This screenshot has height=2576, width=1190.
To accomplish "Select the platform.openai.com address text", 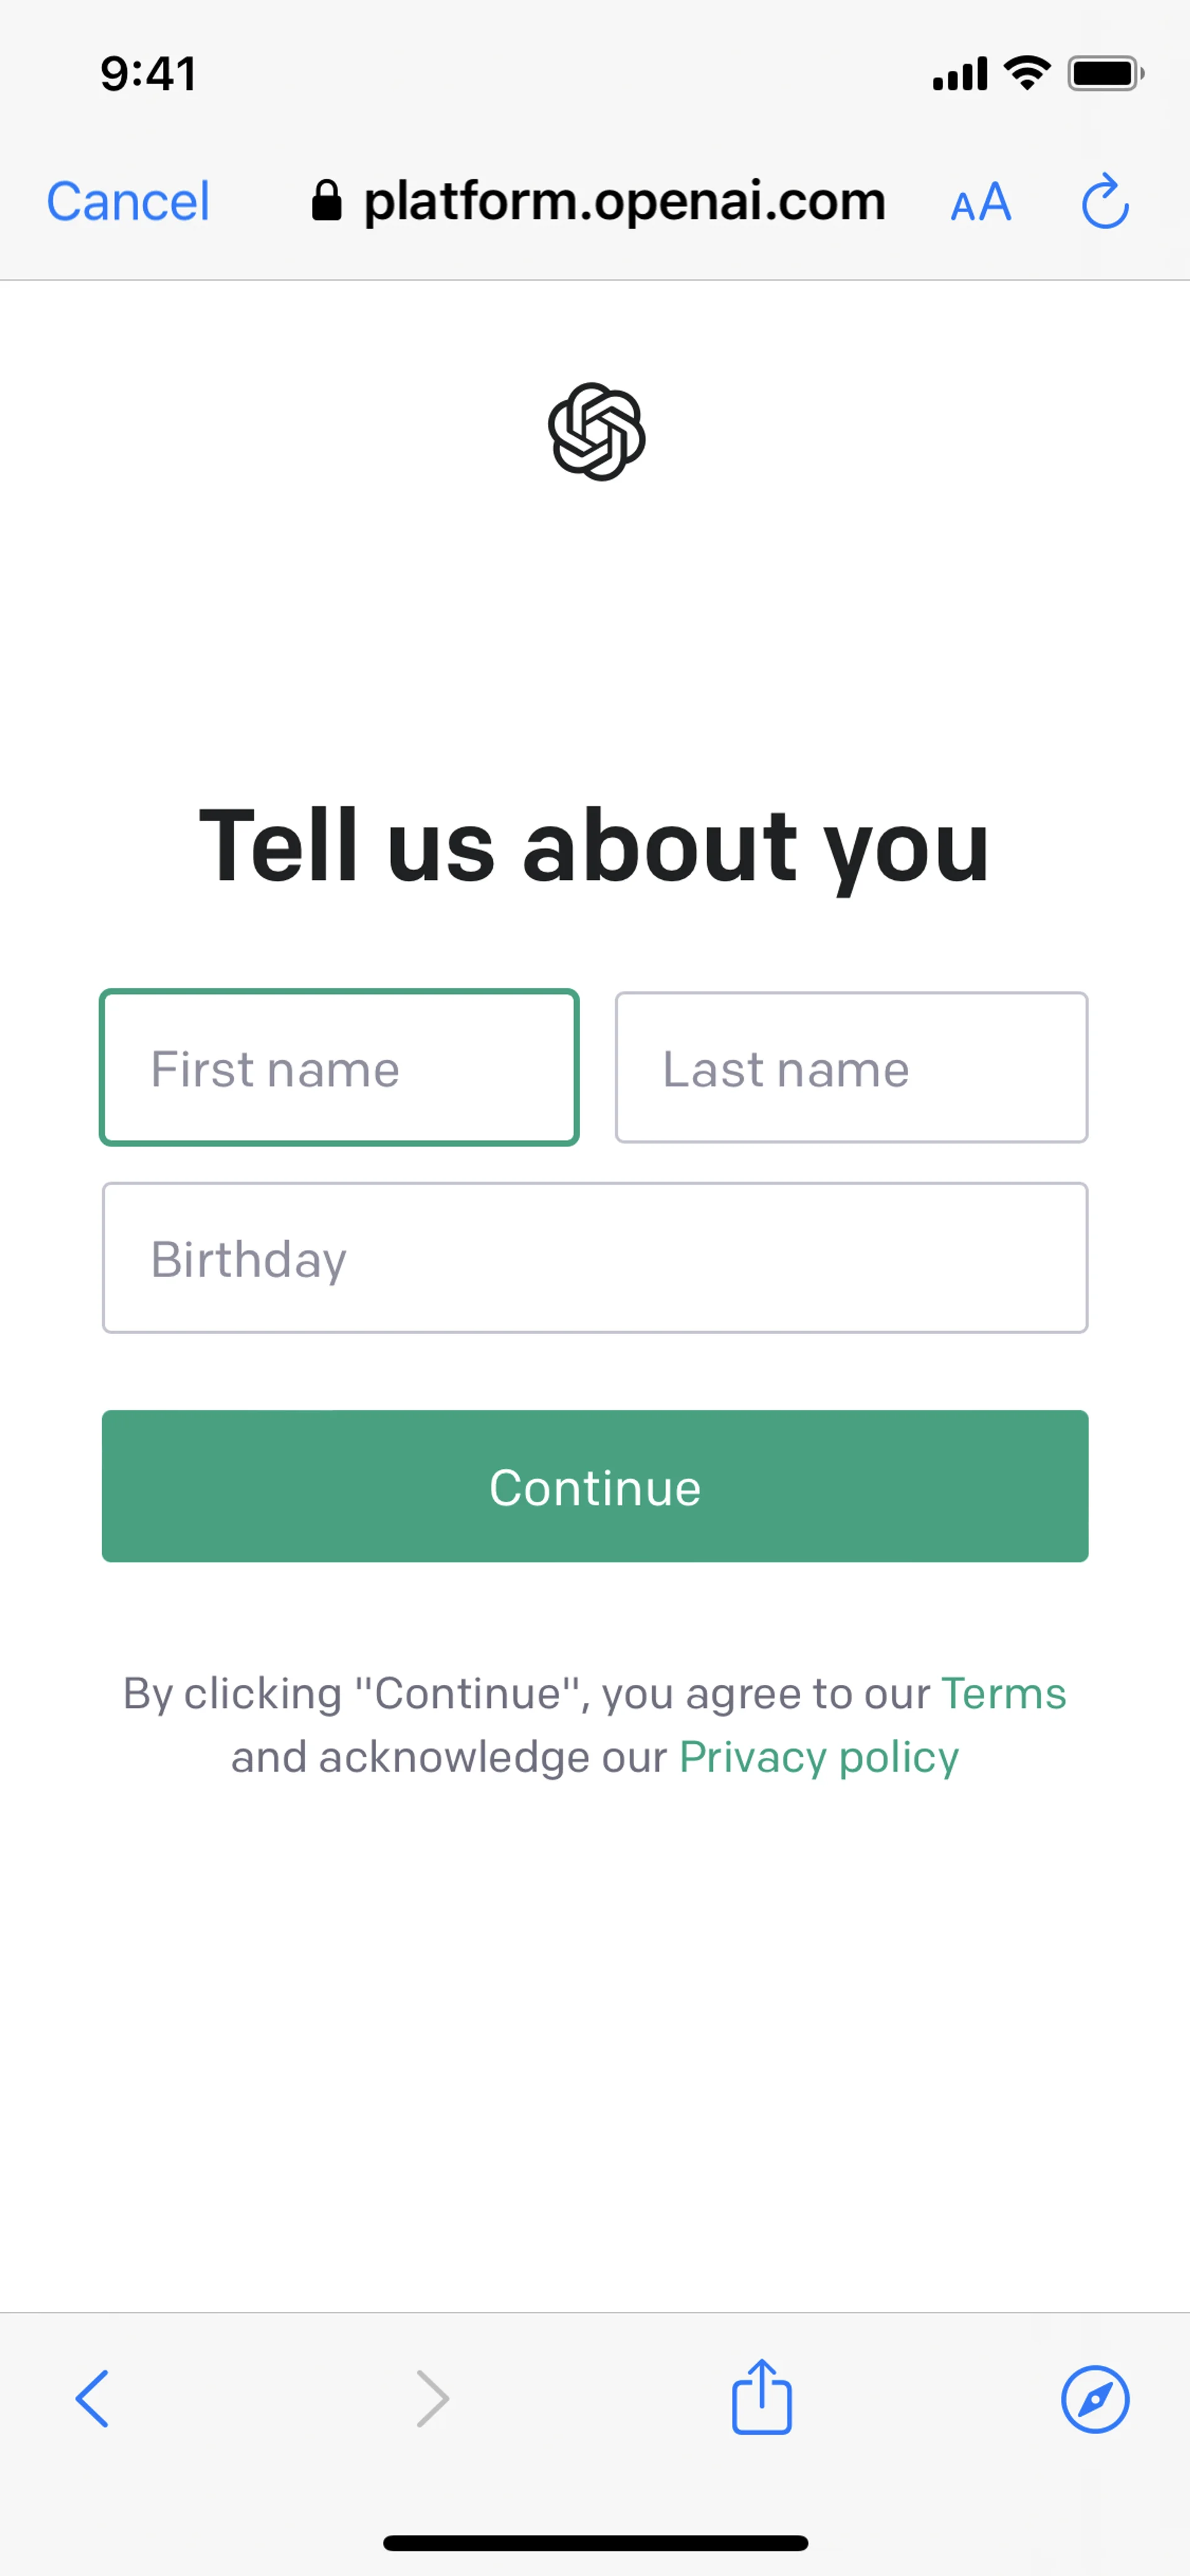I will [x=624, y=201].
